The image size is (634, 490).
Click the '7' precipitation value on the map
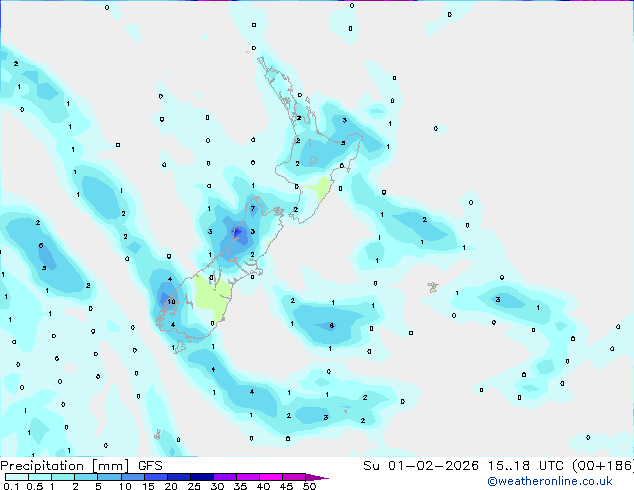(x=253, y=209)
